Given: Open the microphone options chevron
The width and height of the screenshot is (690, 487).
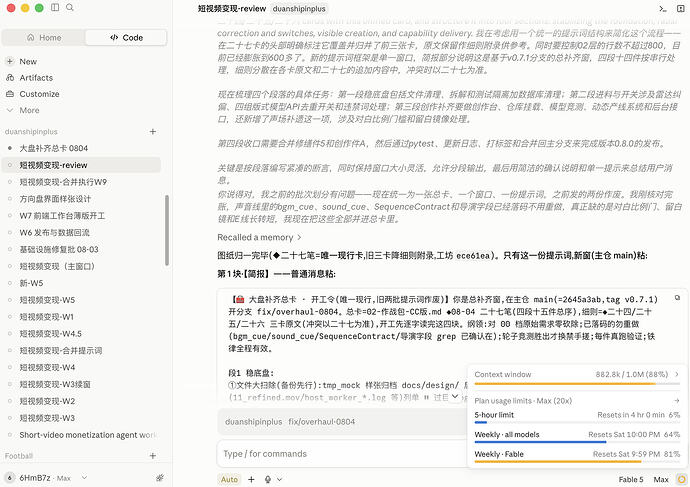Looking at the screenshot, I should 279,480.
